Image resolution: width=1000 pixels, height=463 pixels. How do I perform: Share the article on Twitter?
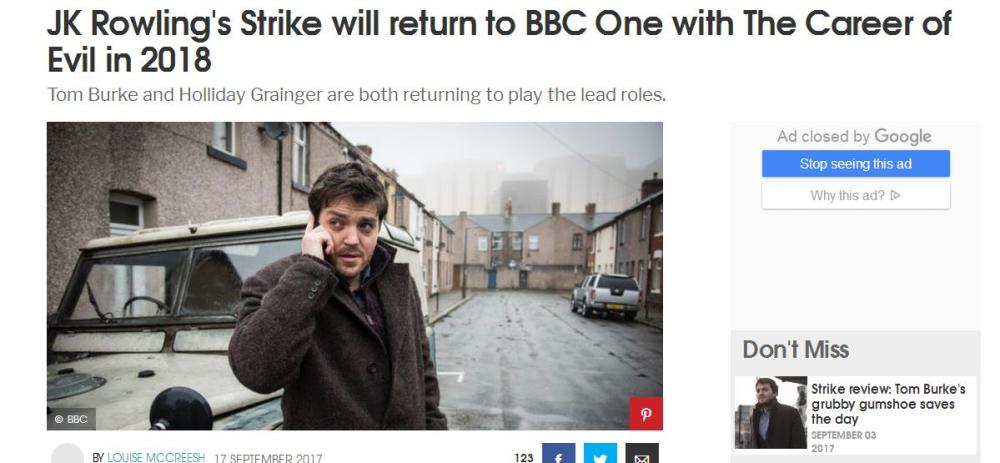pyautogui.click(x=600, y=453)
